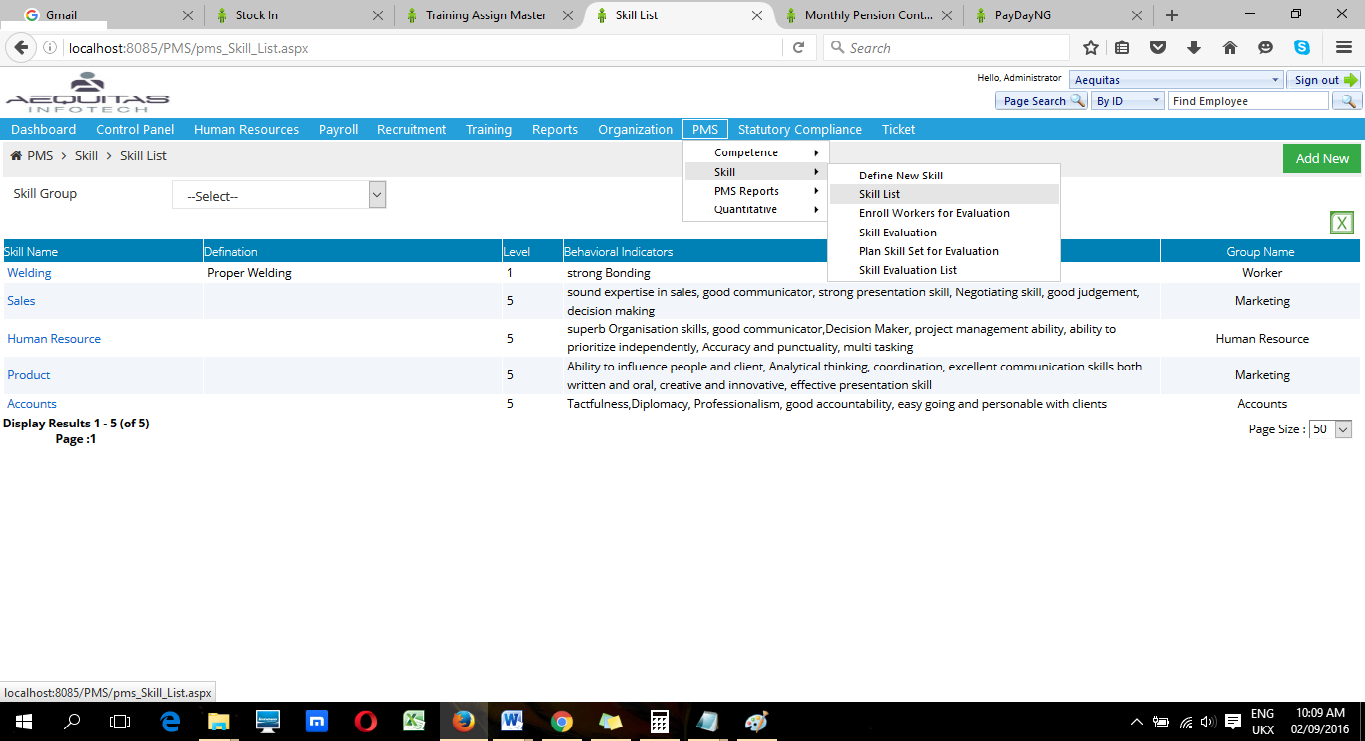Open the Welding skill link
The height and width of the screenshot is (741, 1365).
(29, 273)
